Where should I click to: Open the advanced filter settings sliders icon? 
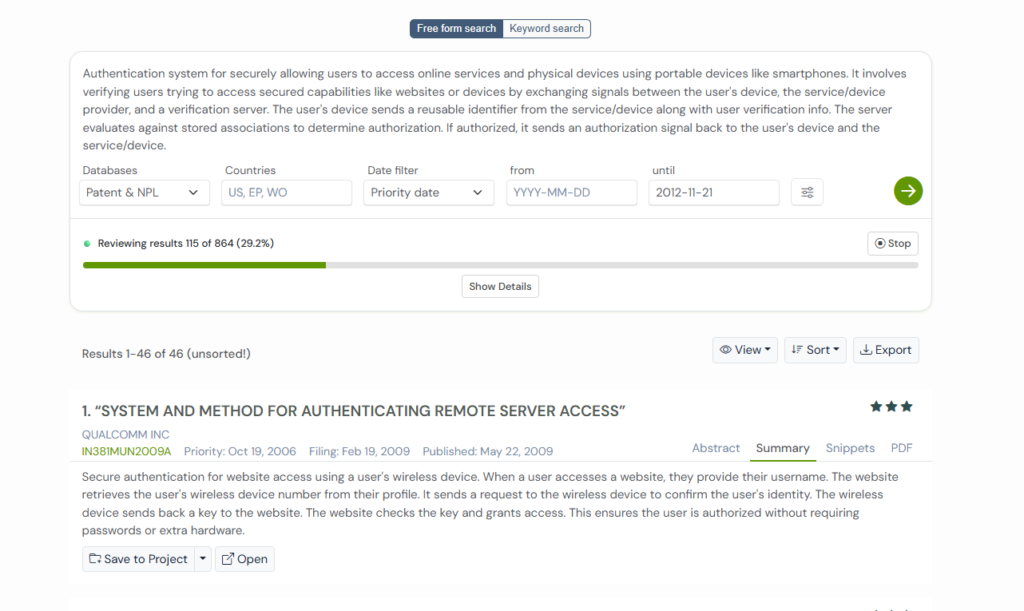[807, 192]
